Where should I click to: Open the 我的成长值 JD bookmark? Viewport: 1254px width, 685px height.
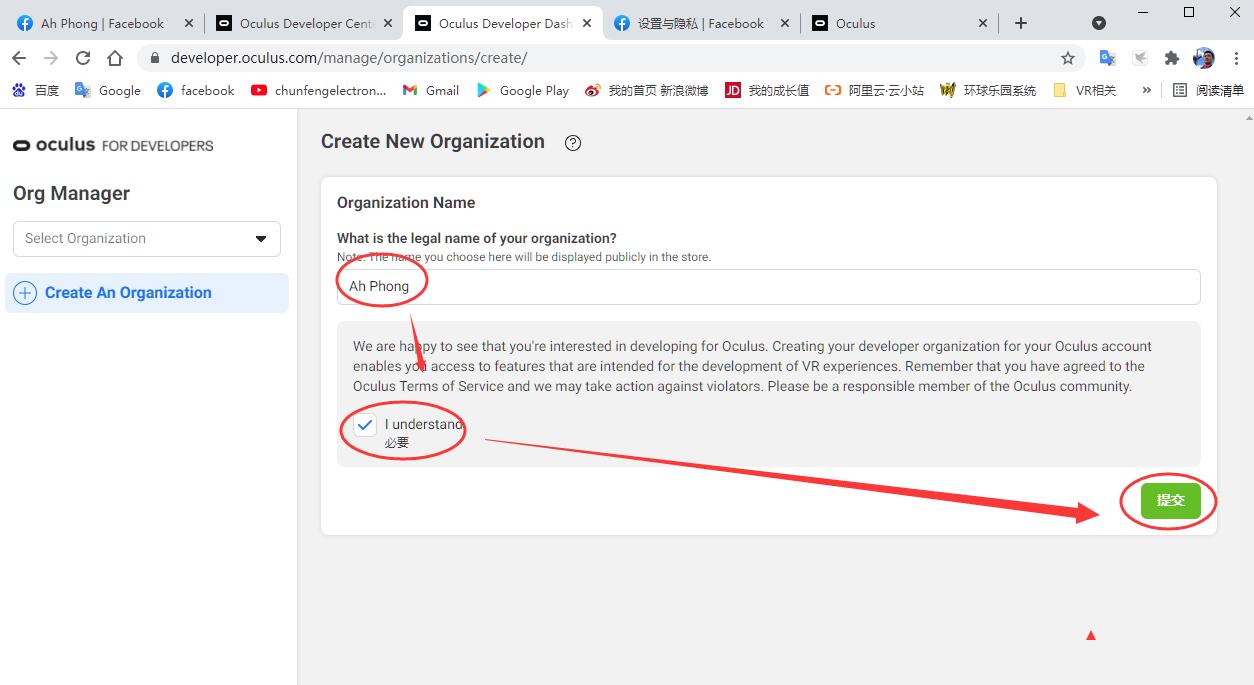tap(767, 90)
